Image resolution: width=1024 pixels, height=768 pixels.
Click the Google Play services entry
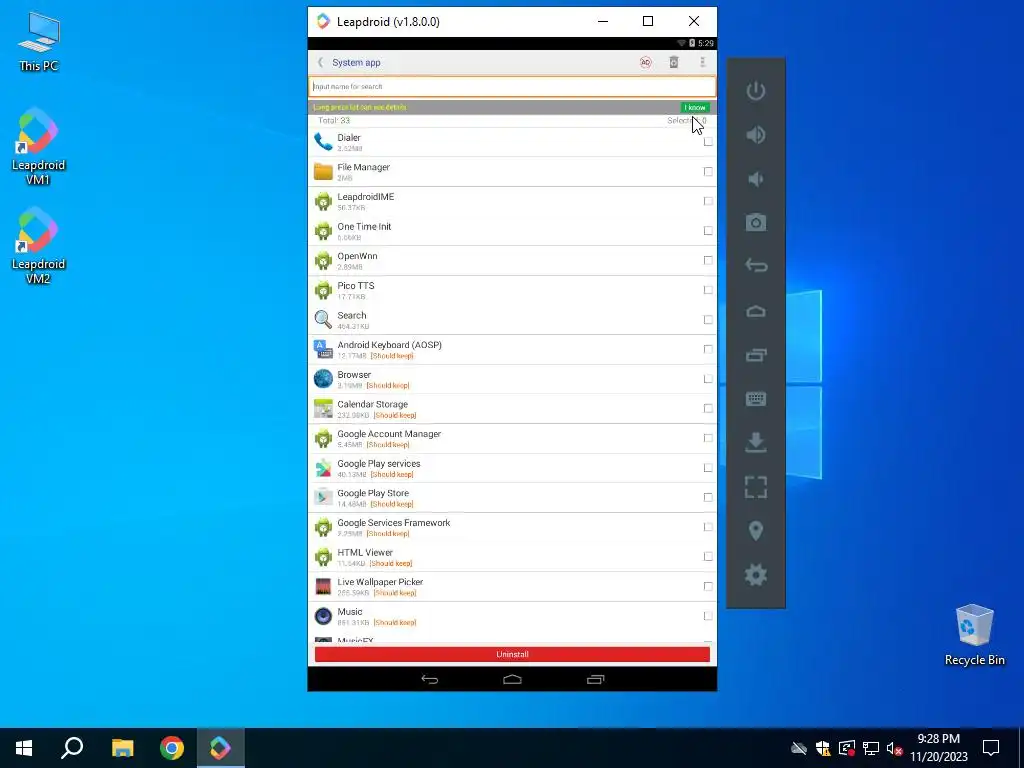512,468
